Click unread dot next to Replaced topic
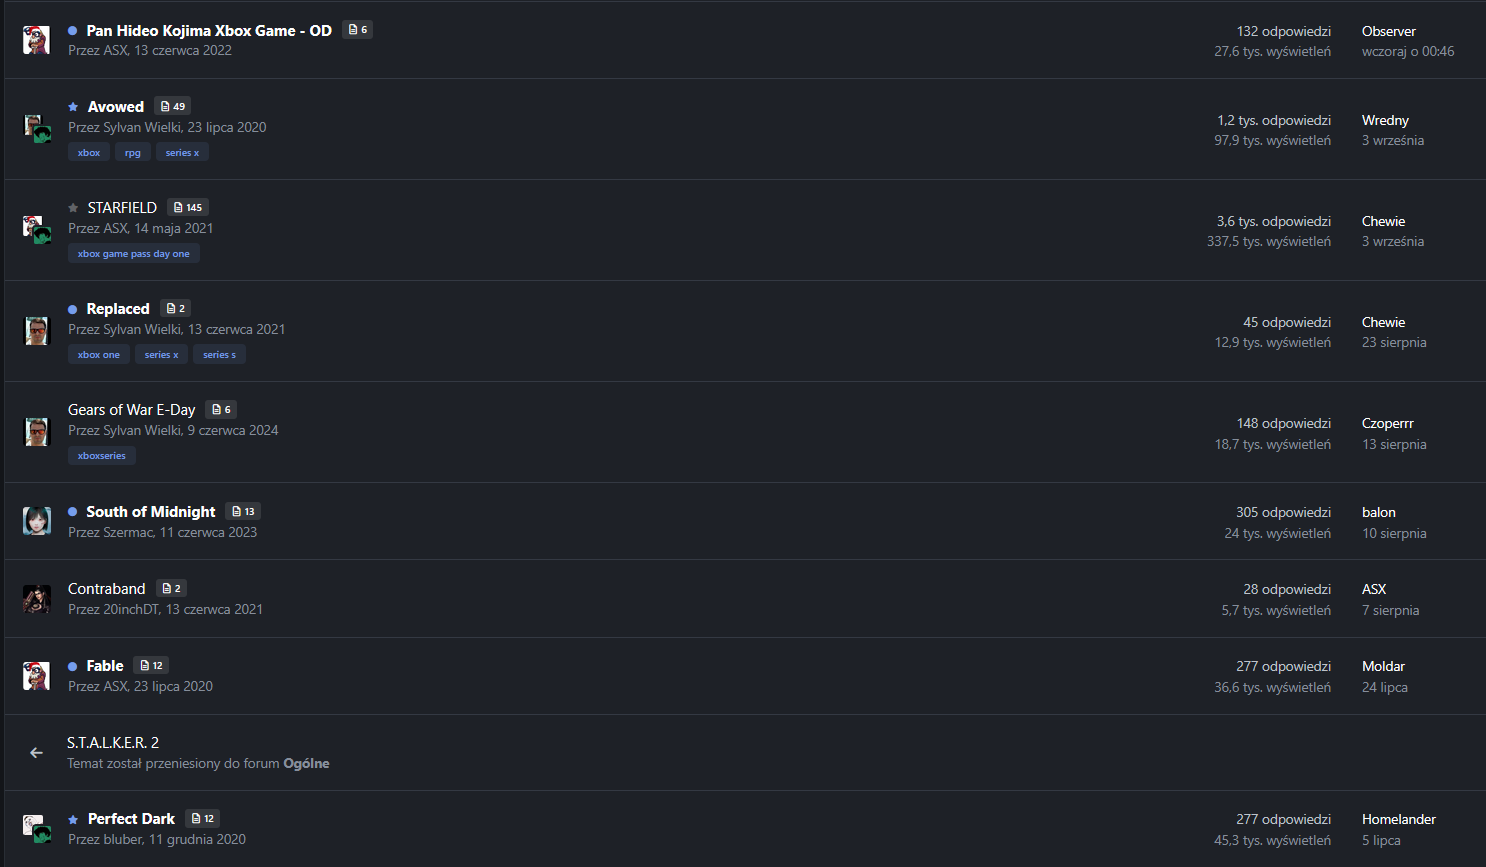This screenshot has width=1486, height=867. pos(72,310)
